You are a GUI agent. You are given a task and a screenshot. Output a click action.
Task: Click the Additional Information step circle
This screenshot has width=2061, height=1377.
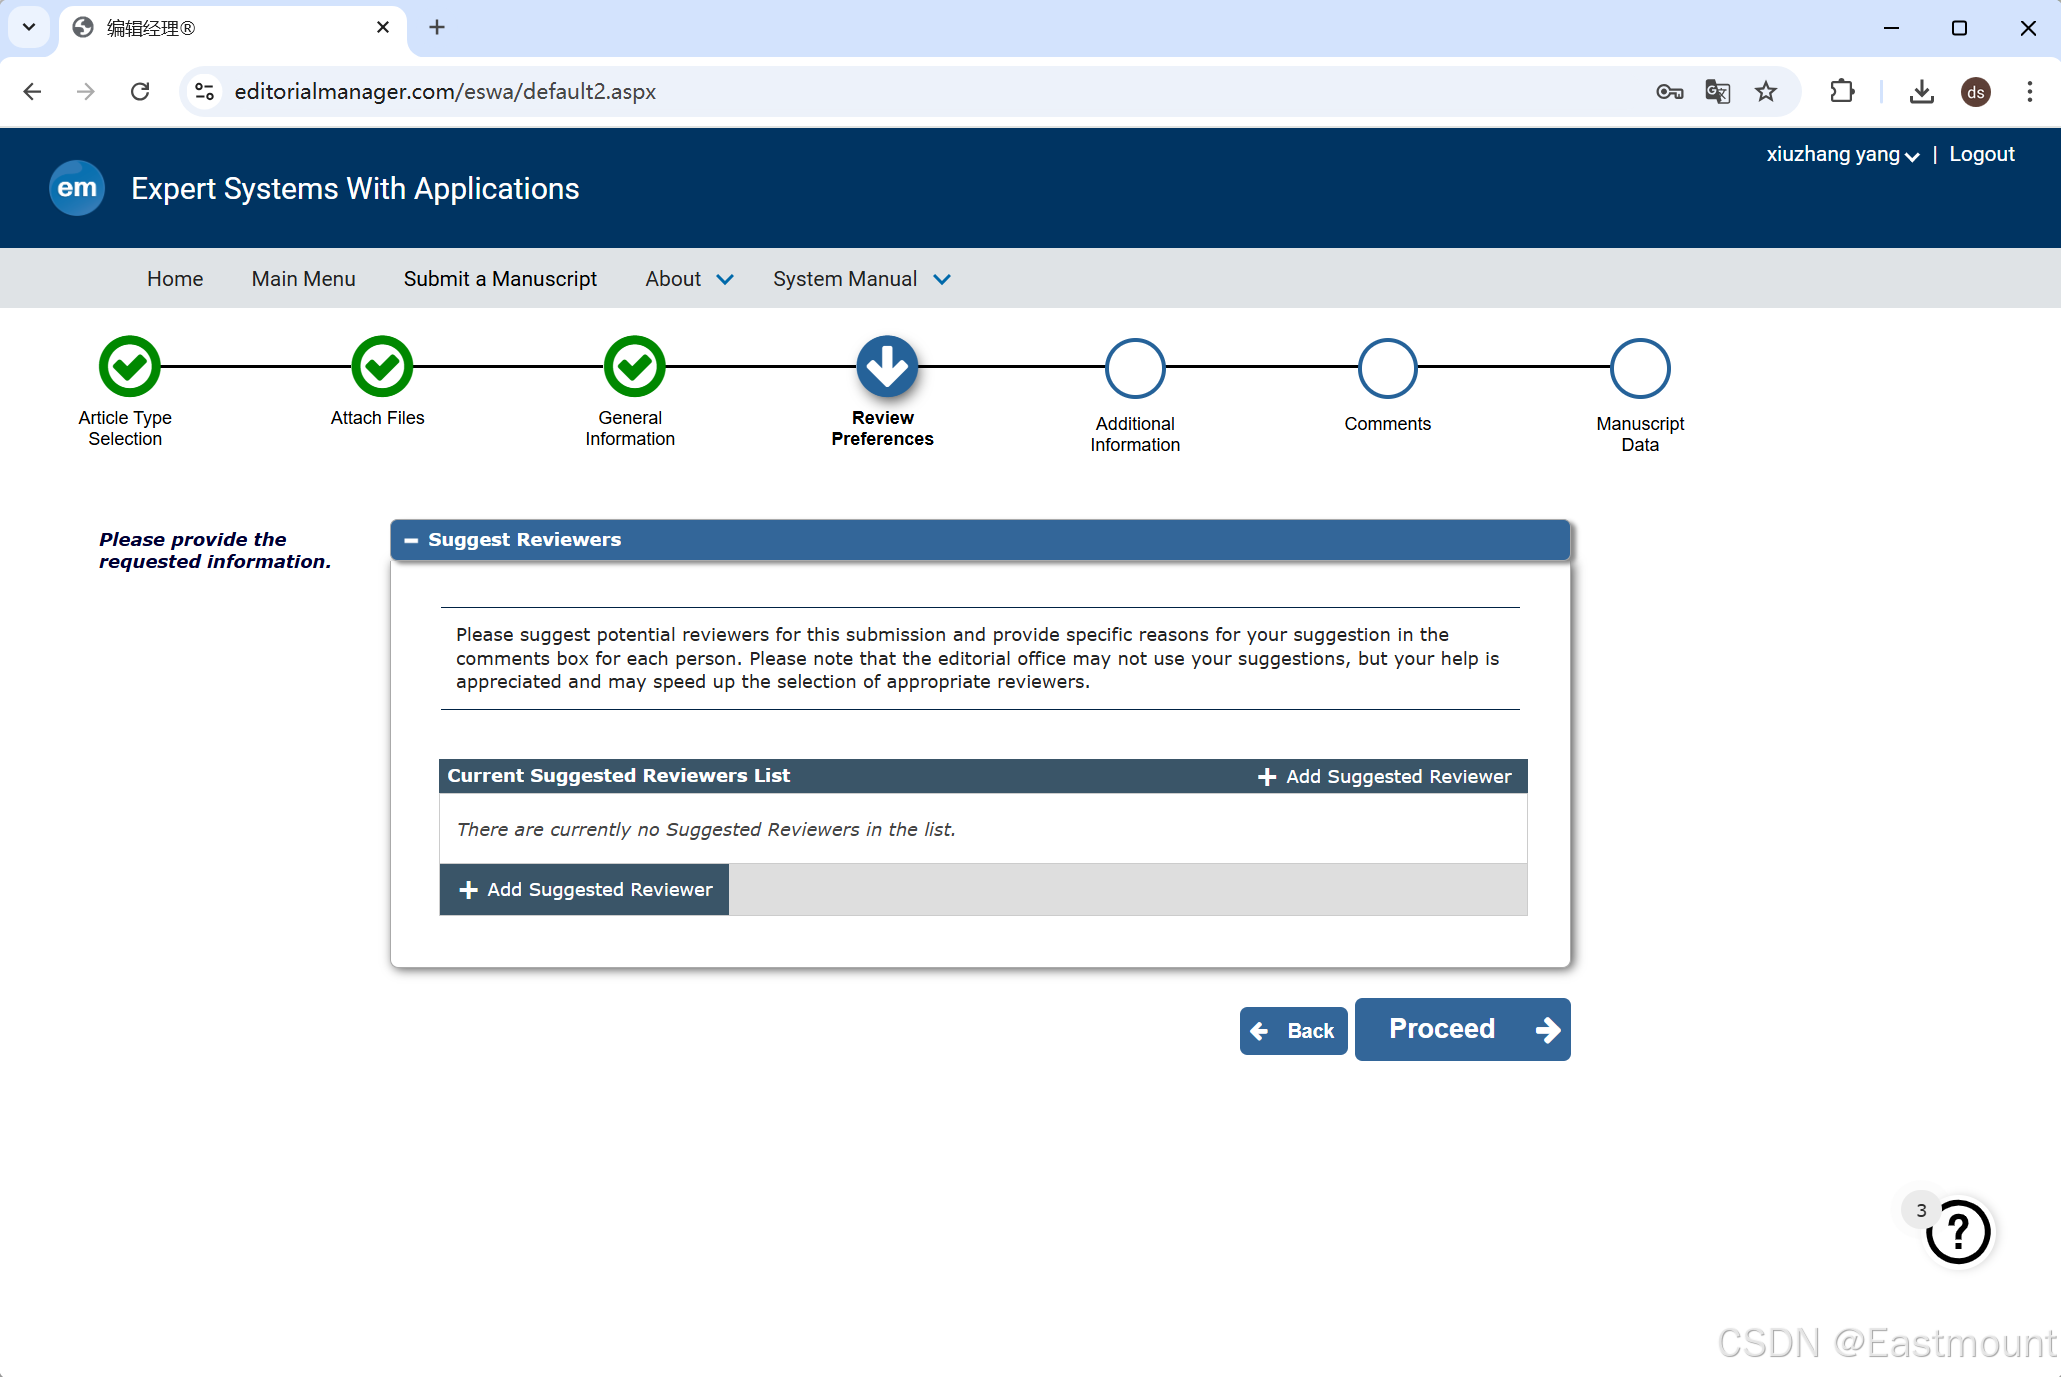tap(1135, 369)
